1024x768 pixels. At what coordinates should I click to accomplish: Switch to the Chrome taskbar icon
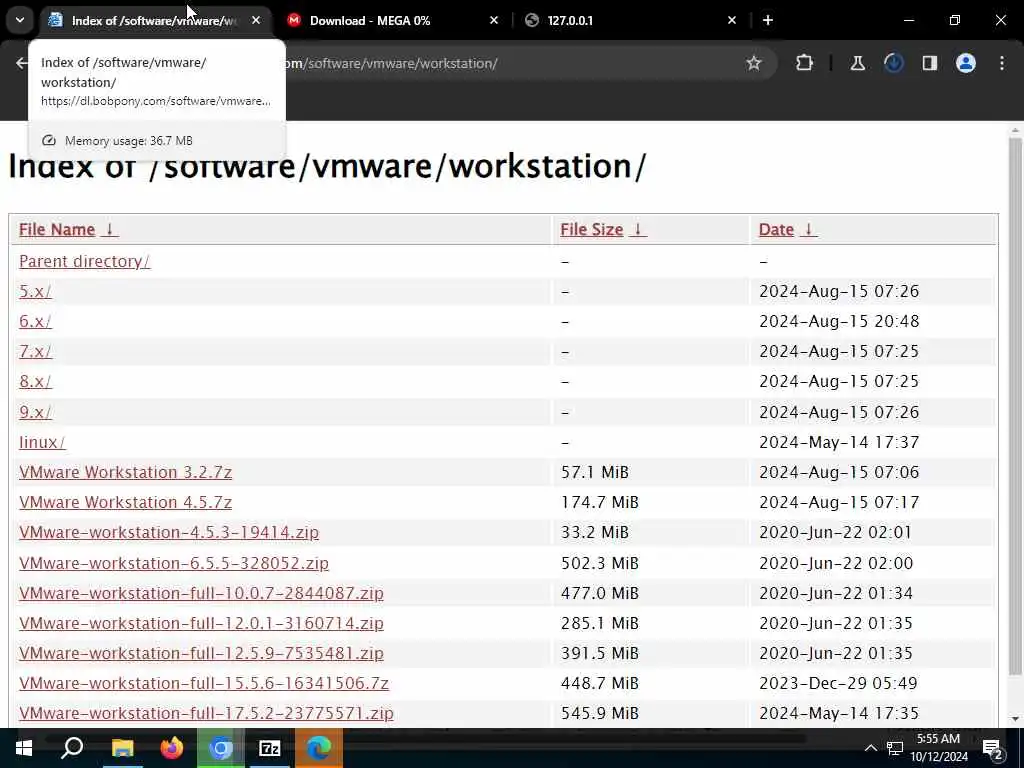click(221, 748)
